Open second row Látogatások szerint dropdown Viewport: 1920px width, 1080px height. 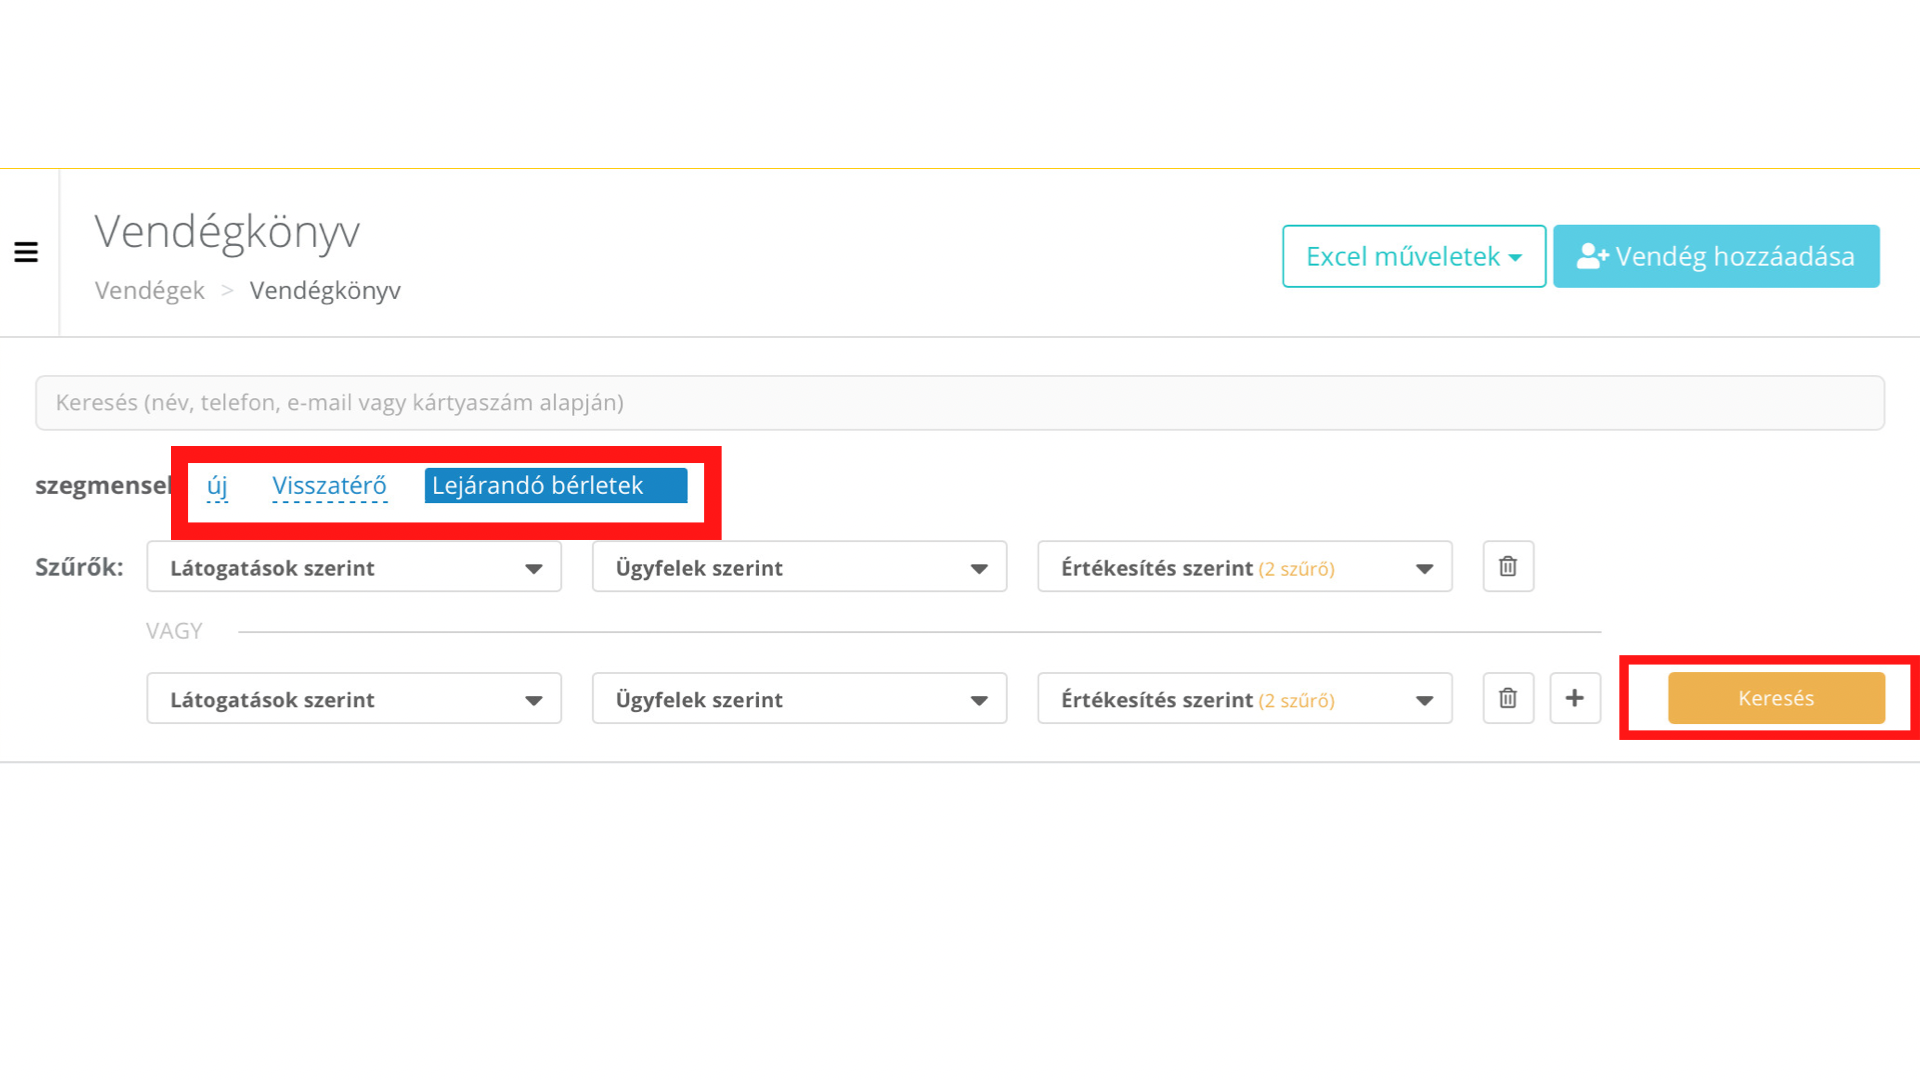tap(354, 698)
